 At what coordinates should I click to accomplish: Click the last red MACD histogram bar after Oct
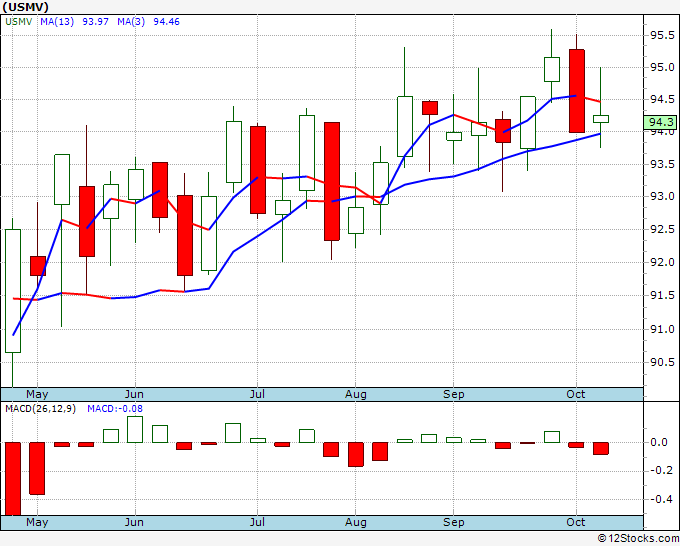[601, 448]
